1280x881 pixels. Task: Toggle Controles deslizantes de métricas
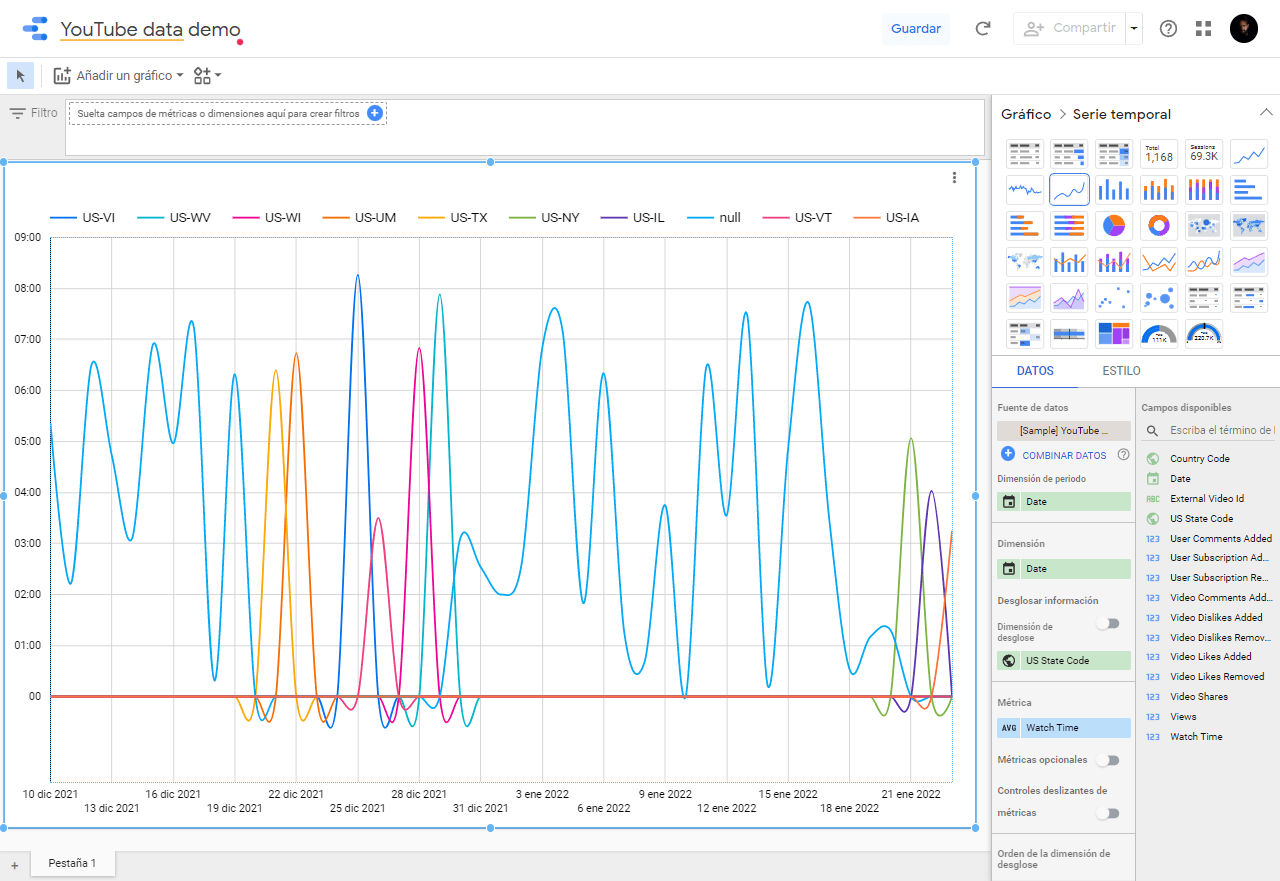(x=1107, y=813)
